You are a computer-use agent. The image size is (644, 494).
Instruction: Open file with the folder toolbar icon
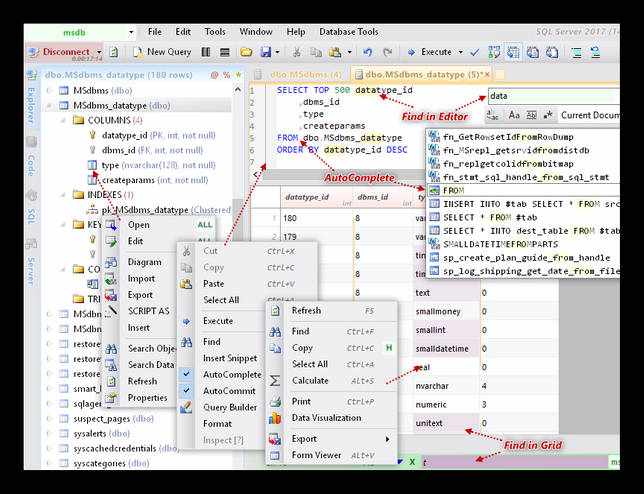pos(246,52)
